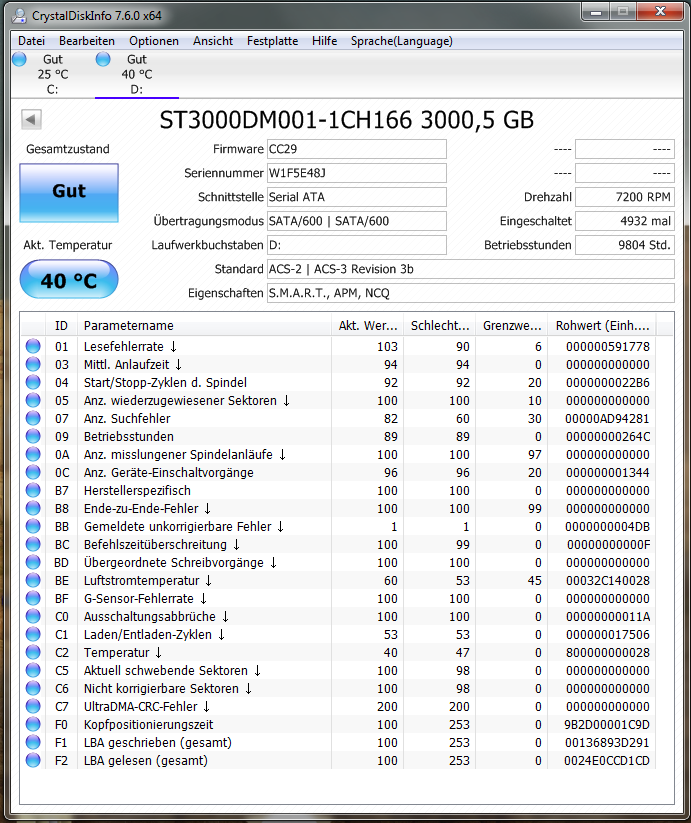Click the Standard ACS-2 field
The image size is (691, 823).
(x=471, y=269)
